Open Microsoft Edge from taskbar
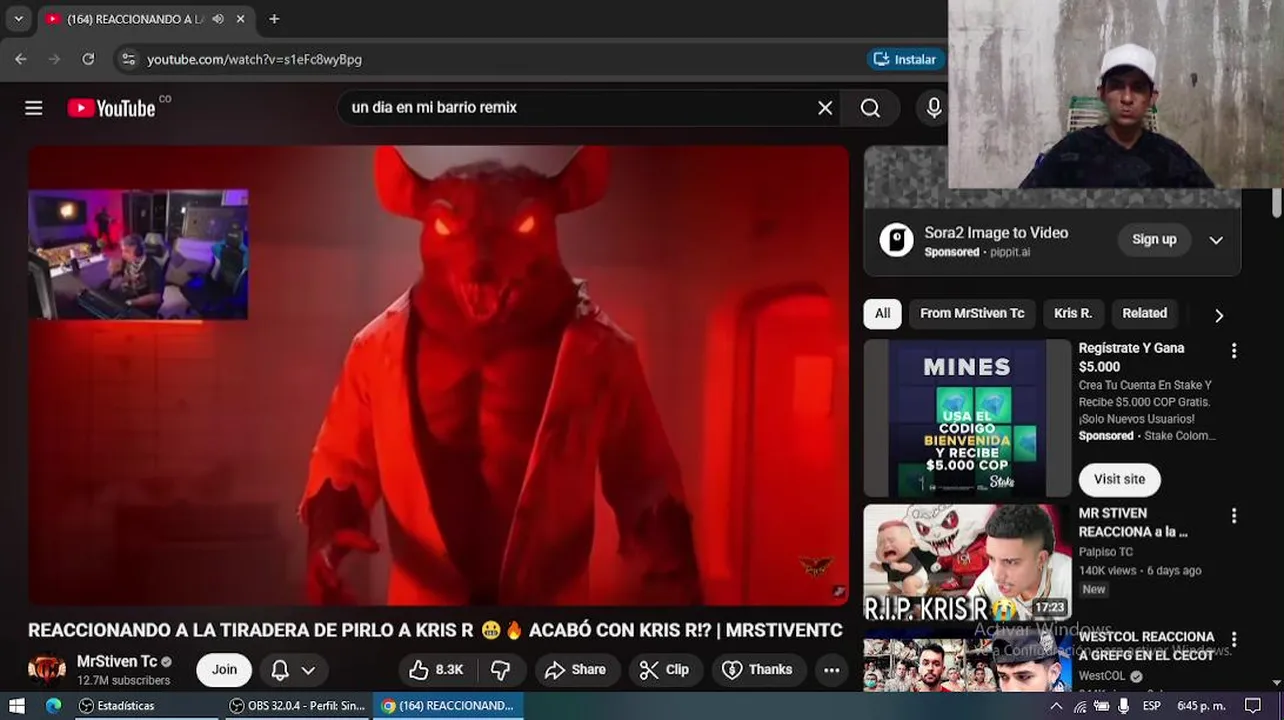Image resolution: width=1284 pixels, height=720 pixels. click(x=53, y=706)
